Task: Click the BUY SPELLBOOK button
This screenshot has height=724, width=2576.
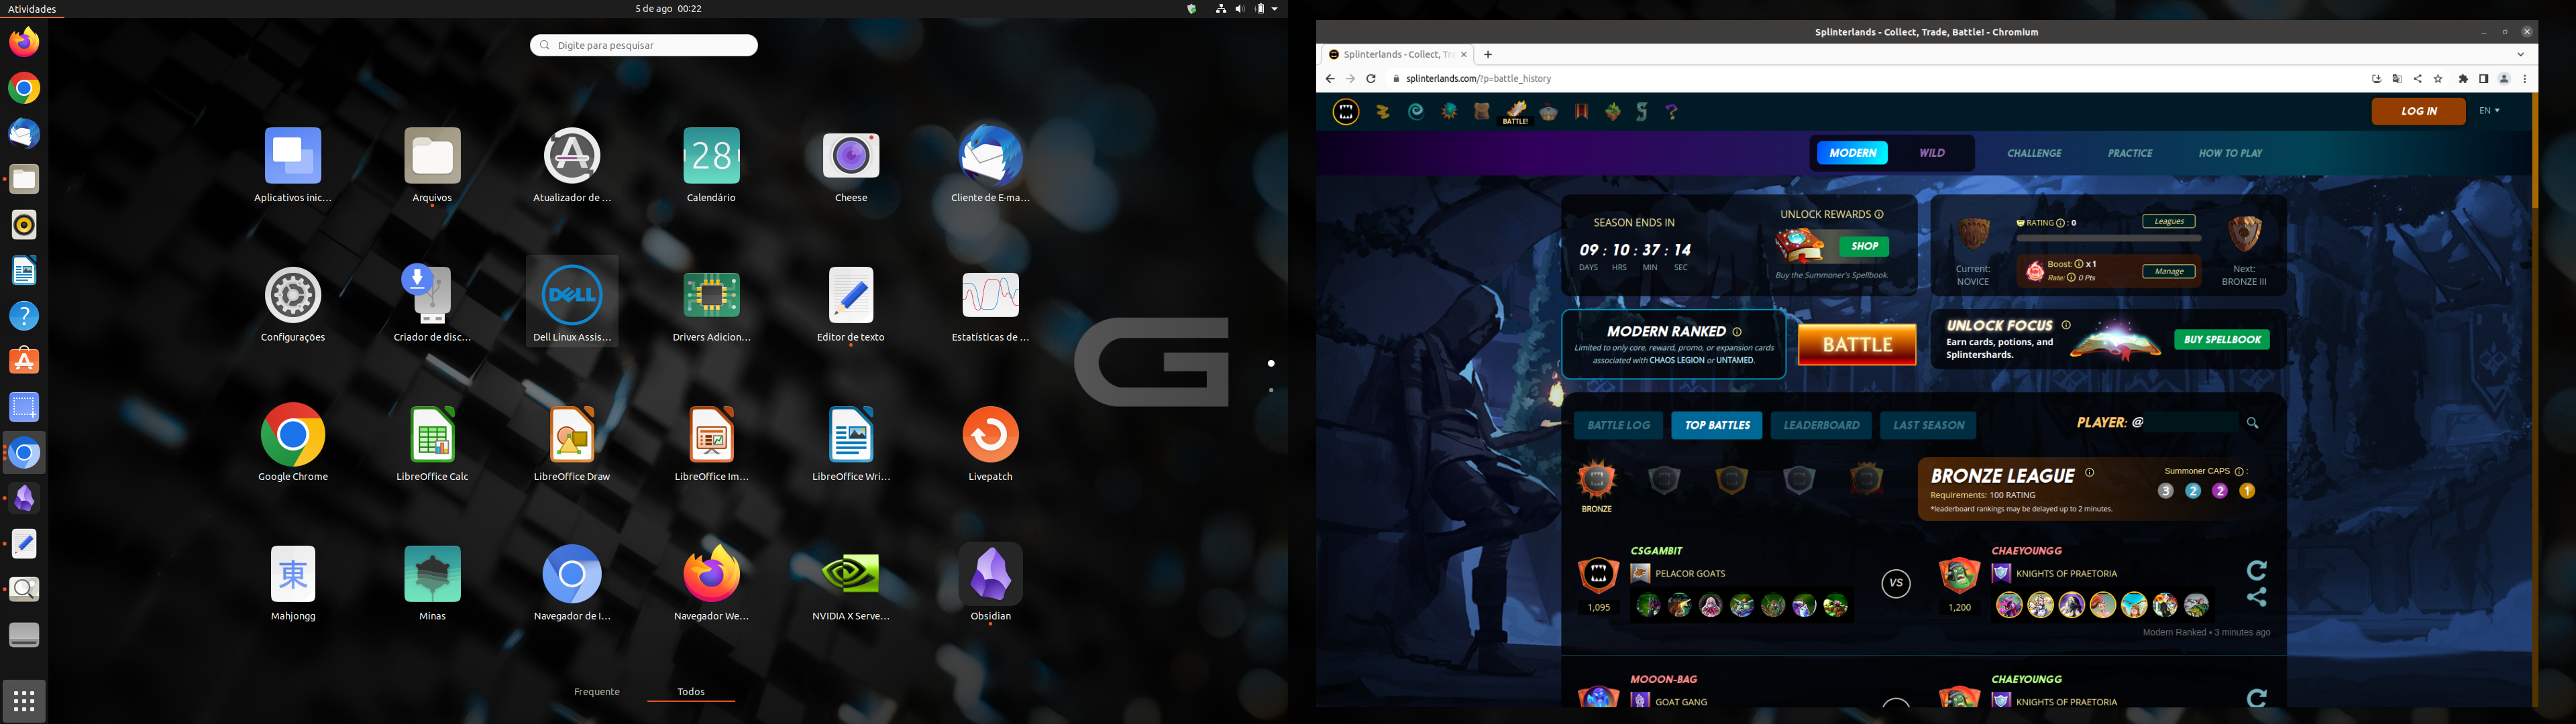Action: (x=2222, y=340)
